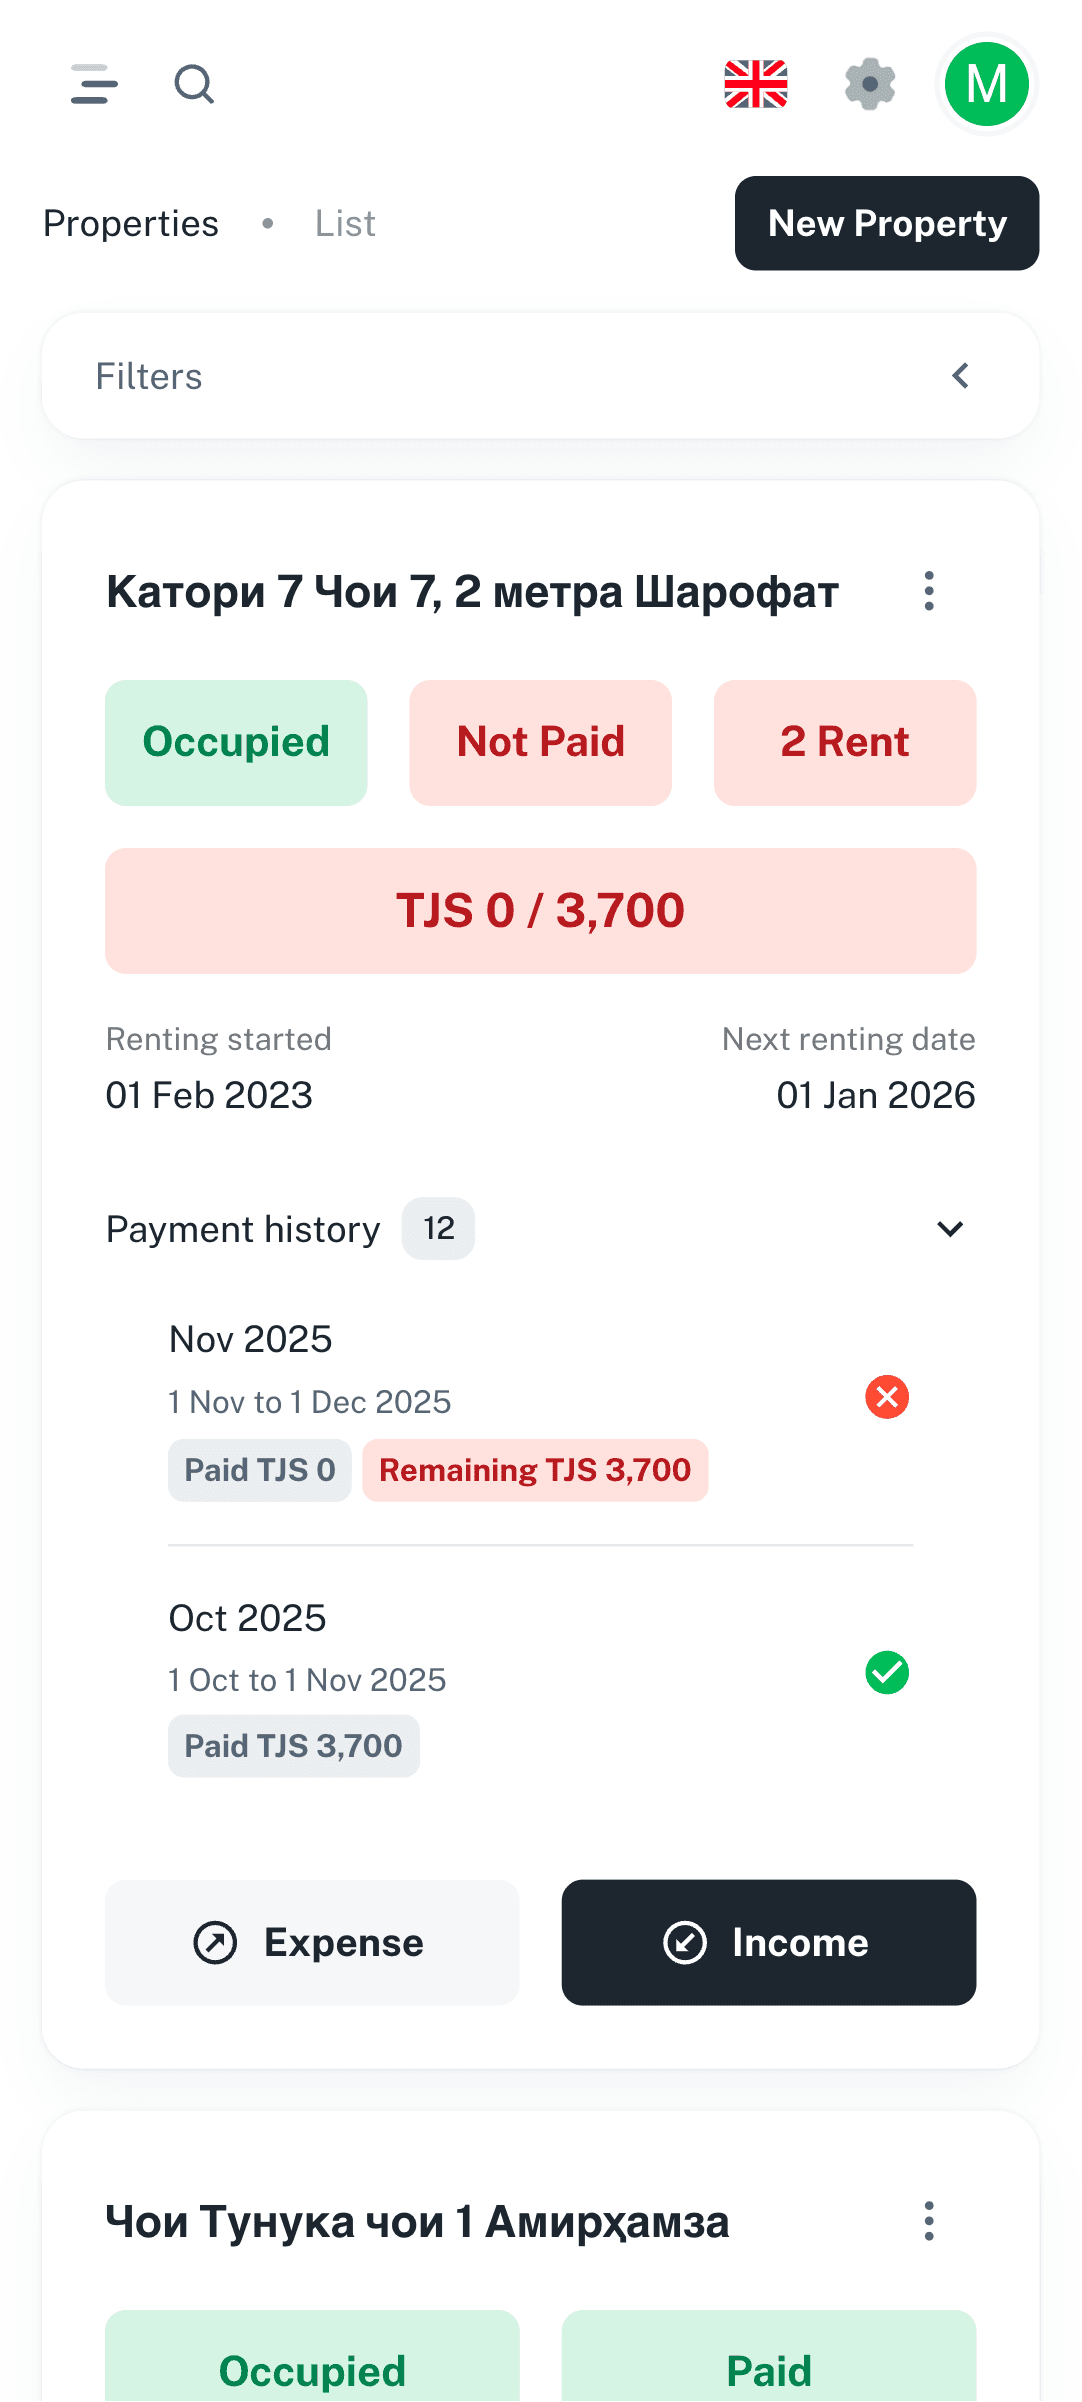This screenshot has width=1082, height=2402.
Task: Open the green M profile avatar
Action: [x=987, y=84]
